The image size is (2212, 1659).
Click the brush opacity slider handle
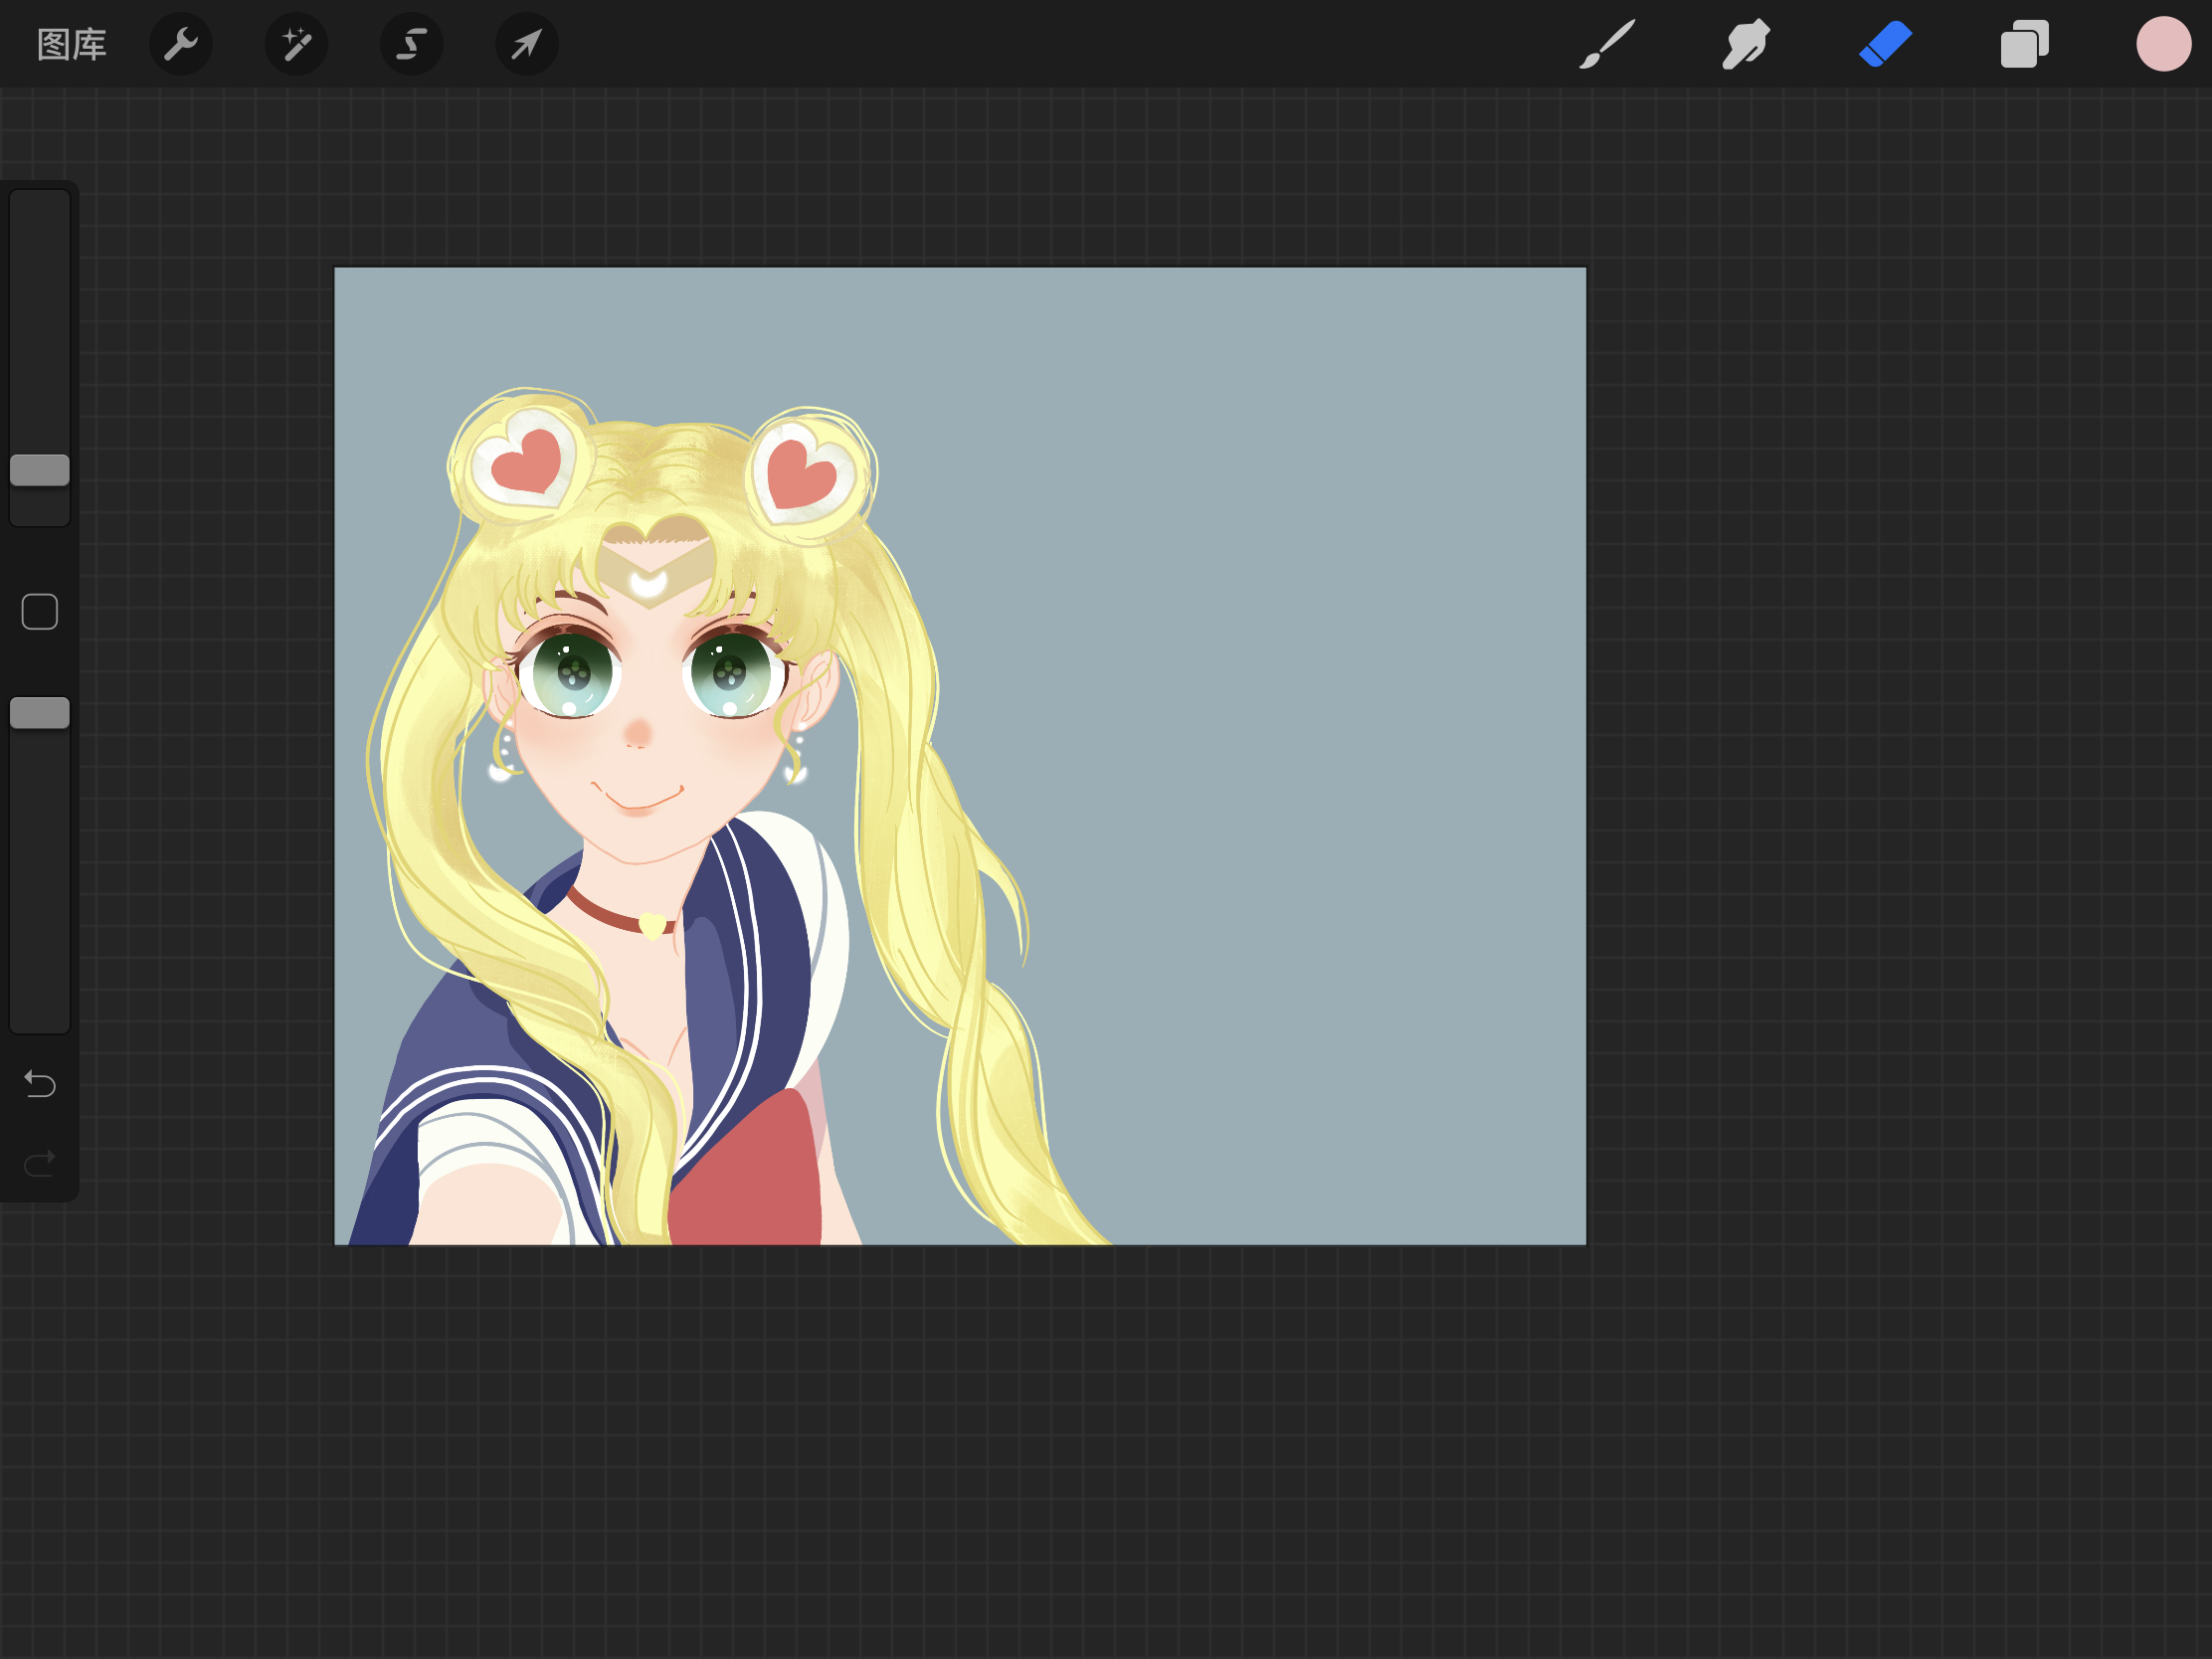40,713
